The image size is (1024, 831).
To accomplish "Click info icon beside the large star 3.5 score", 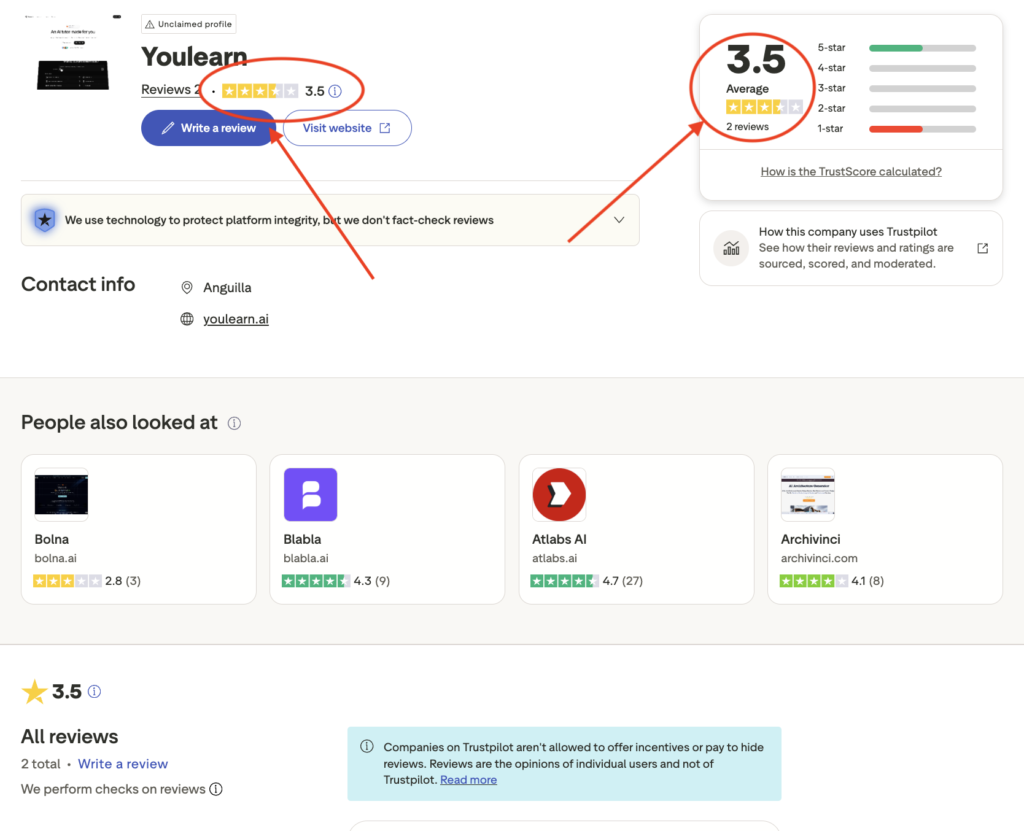I will click(94, 691).
